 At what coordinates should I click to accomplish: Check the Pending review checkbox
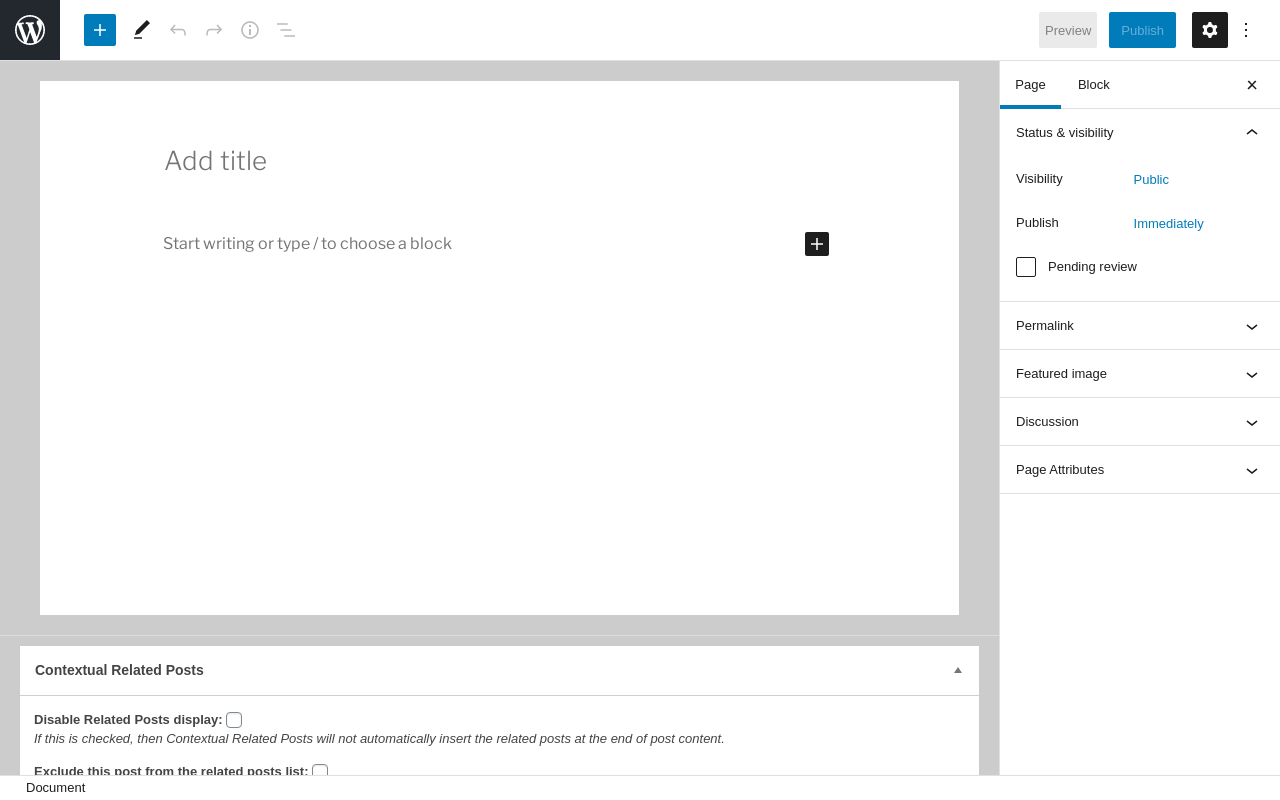pos(1026,267)
